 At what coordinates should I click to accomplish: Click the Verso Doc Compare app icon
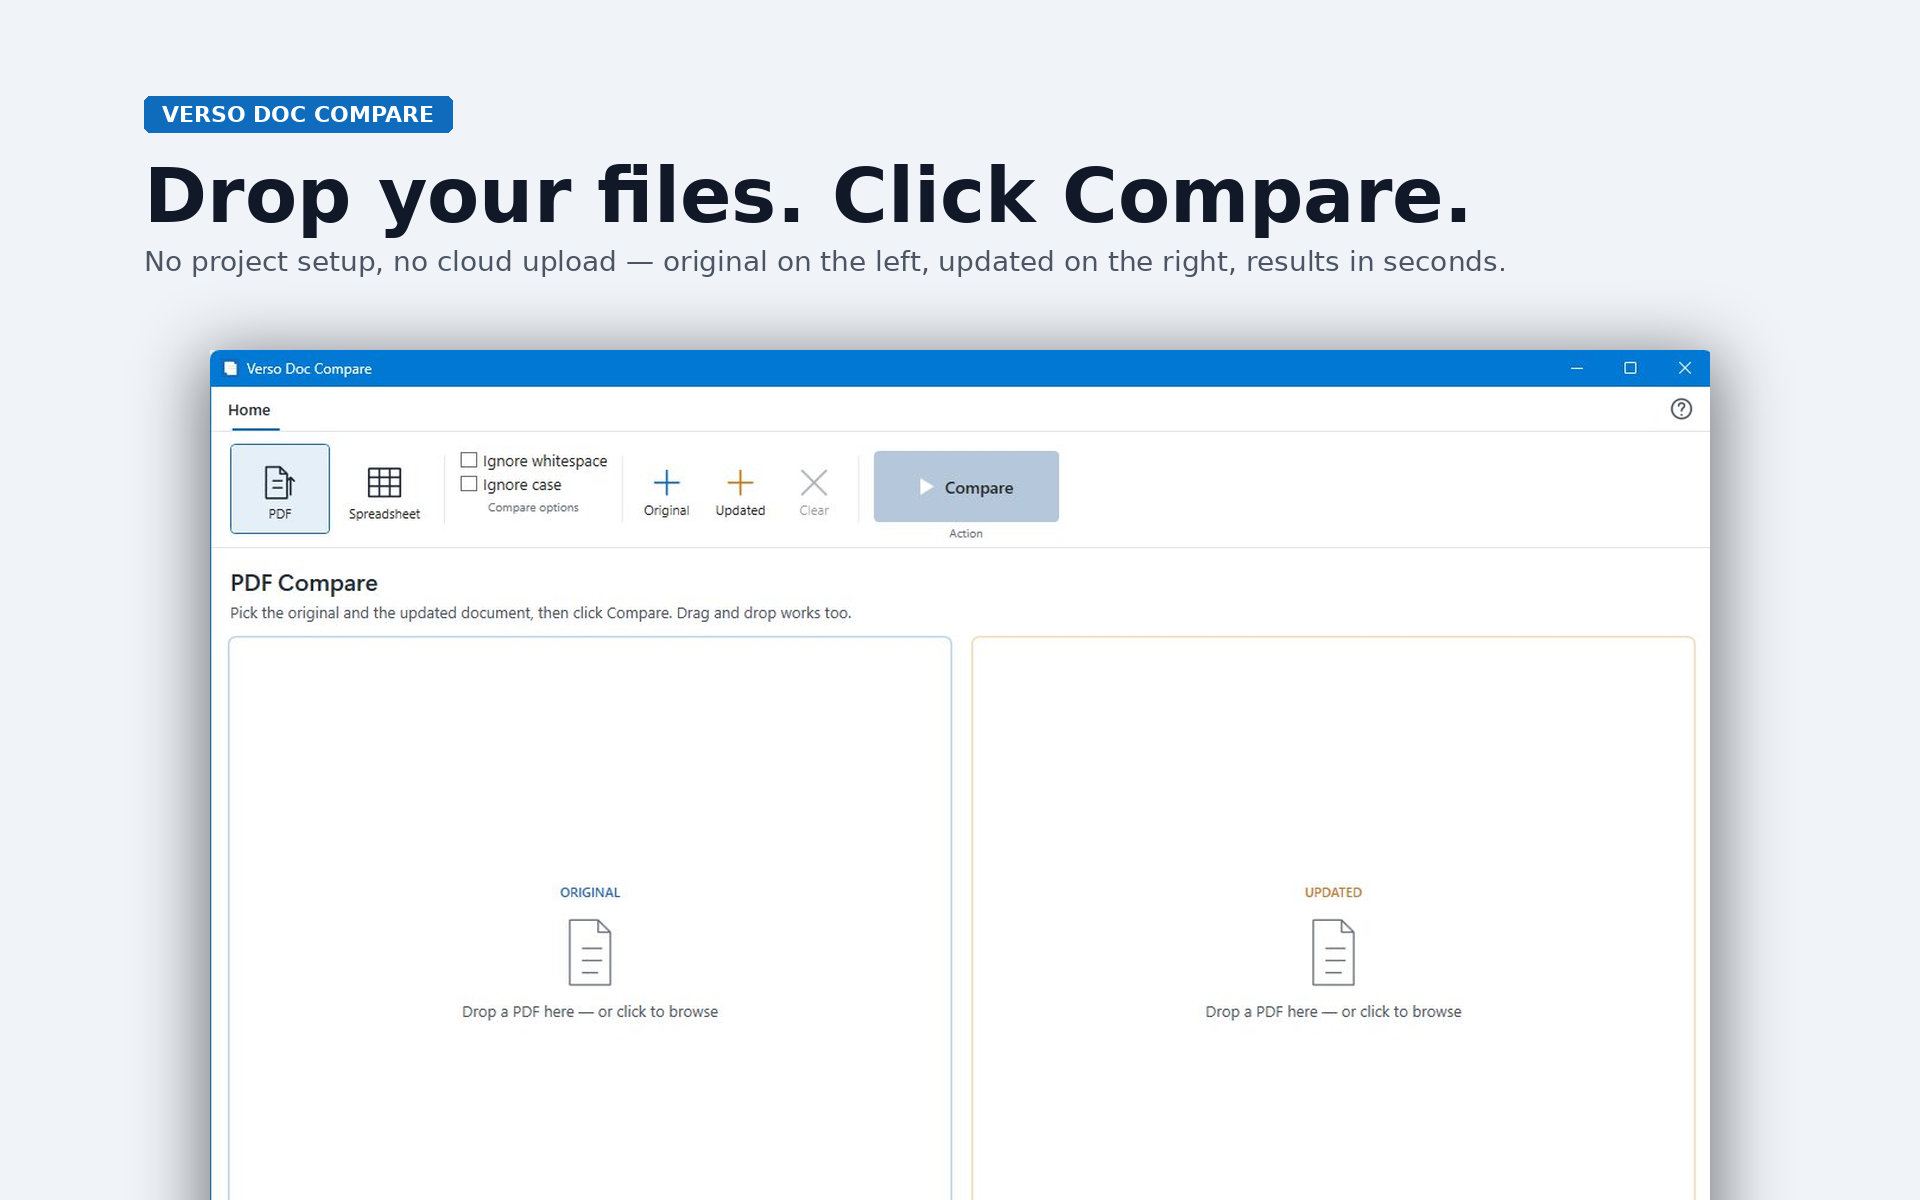[x=231, y=368]
